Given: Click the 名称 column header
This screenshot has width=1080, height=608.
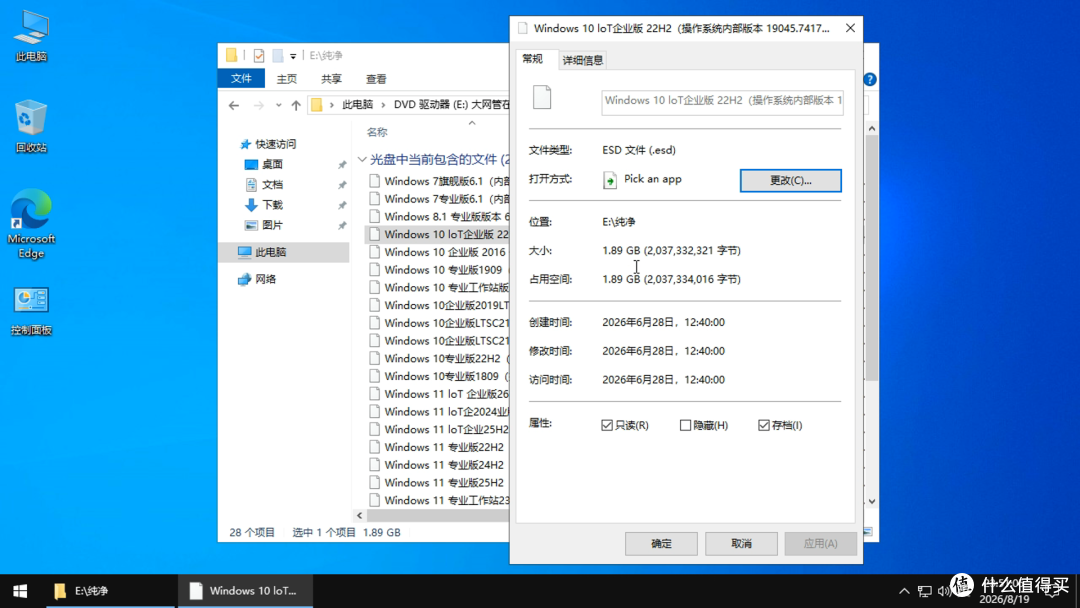Looking at the screenshot, I should coord(377,132).
